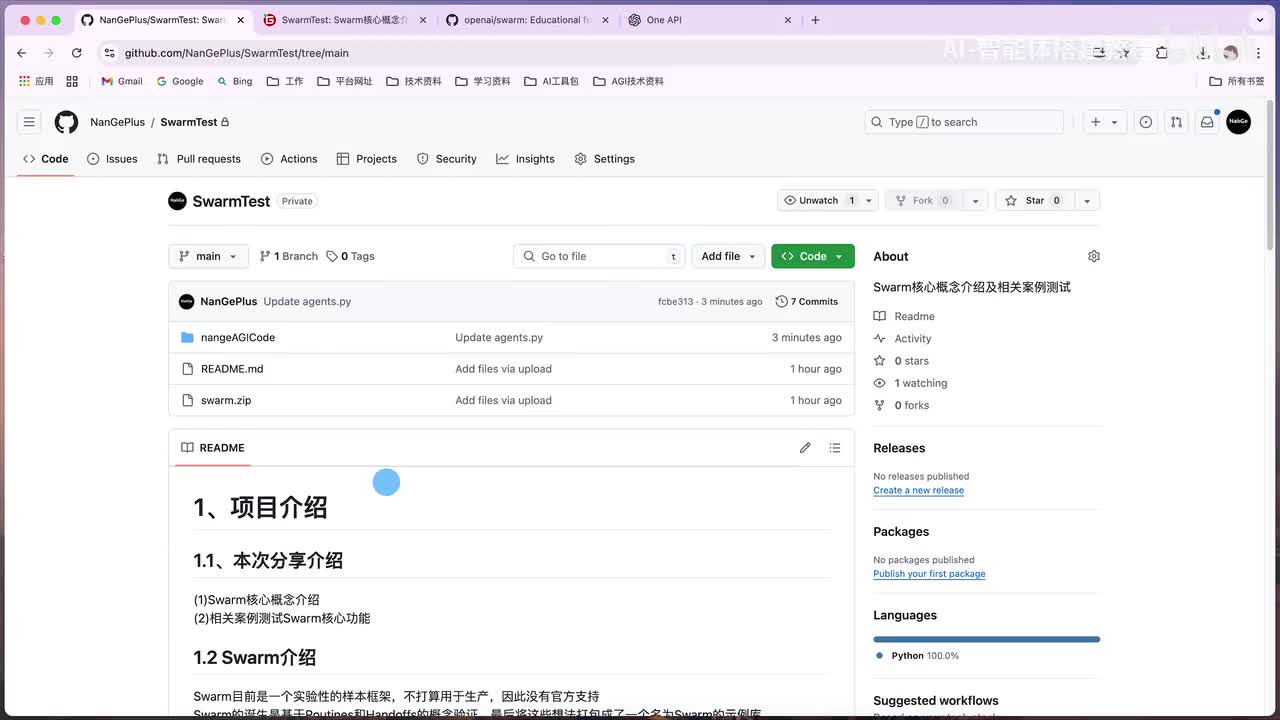Expand the Unwatch options arrow

pos(868,201)
